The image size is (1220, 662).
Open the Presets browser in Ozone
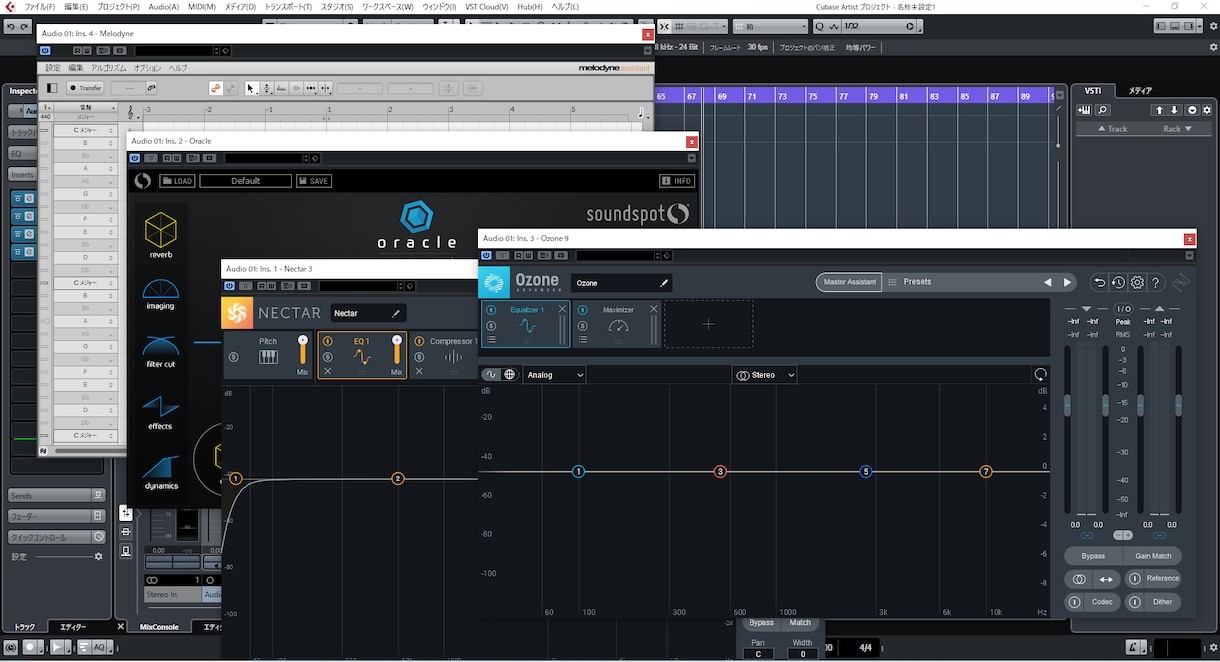tap(917, 282)
